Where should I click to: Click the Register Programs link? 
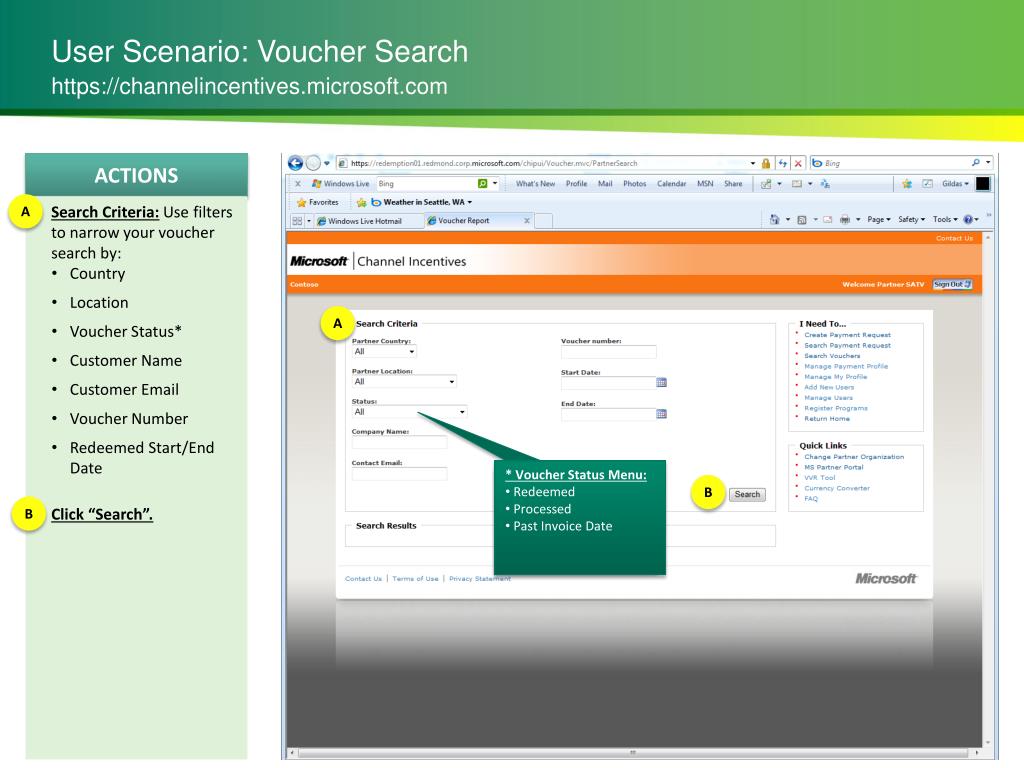[x=835, y=408]
